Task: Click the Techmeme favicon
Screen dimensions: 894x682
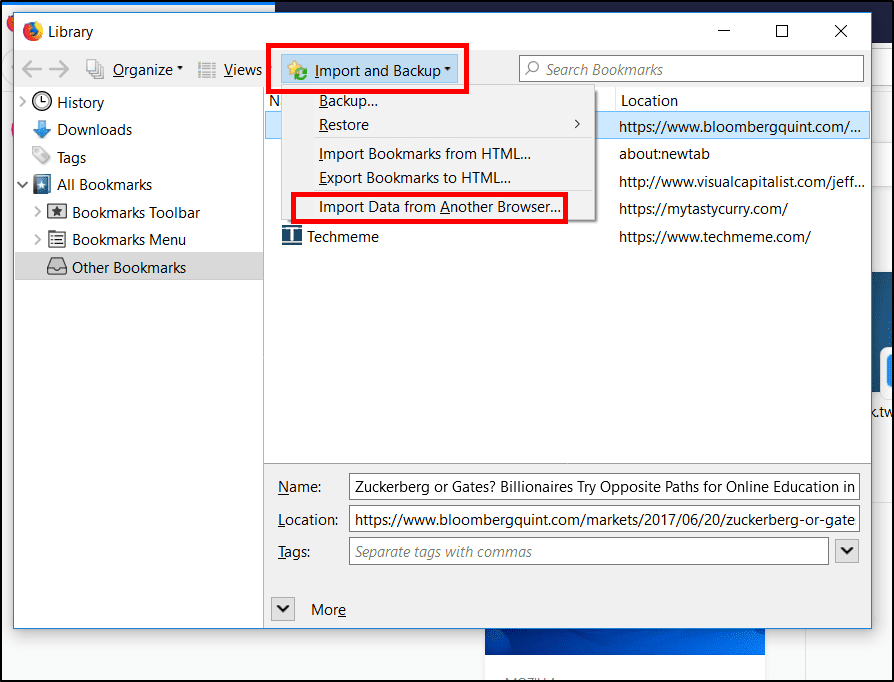Action: tap(291, 236)
